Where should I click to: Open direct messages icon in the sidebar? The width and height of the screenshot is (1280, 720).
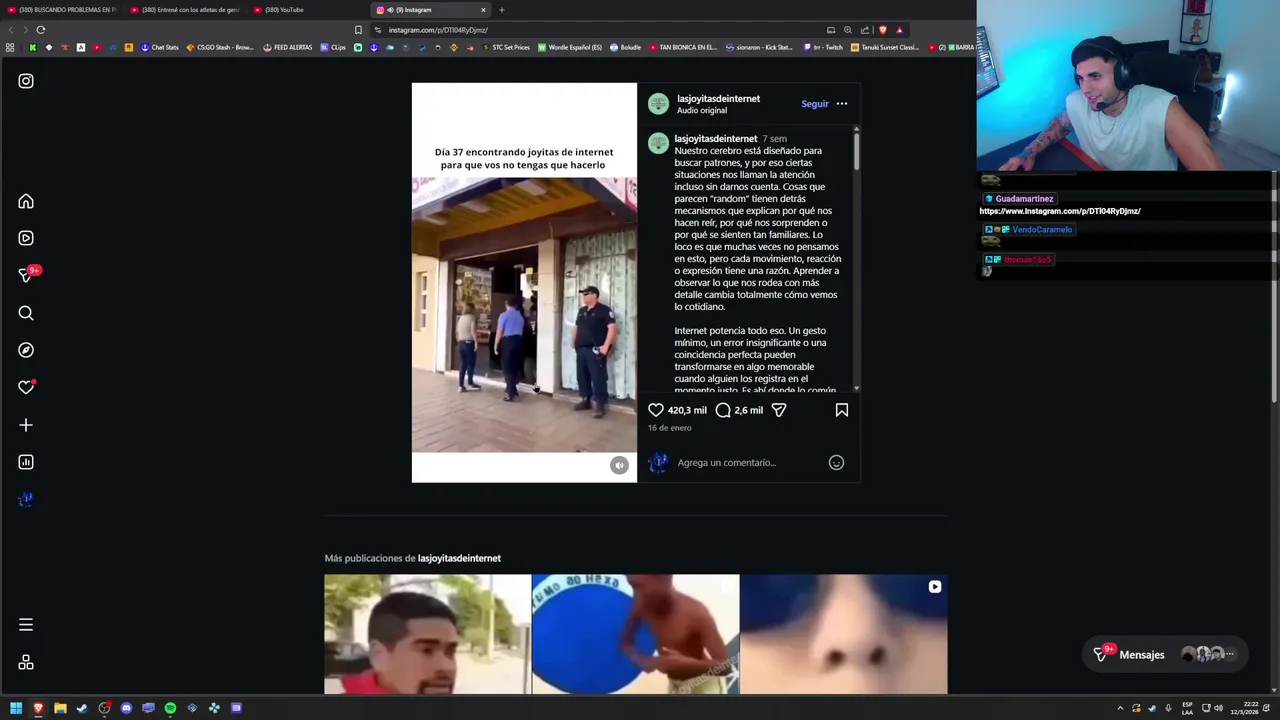[26, 275]
